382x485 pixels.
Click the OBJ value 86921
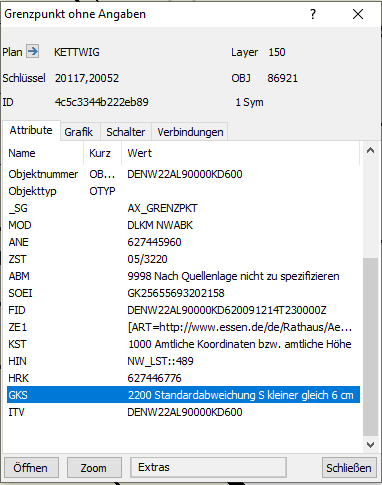pos(282,78)
